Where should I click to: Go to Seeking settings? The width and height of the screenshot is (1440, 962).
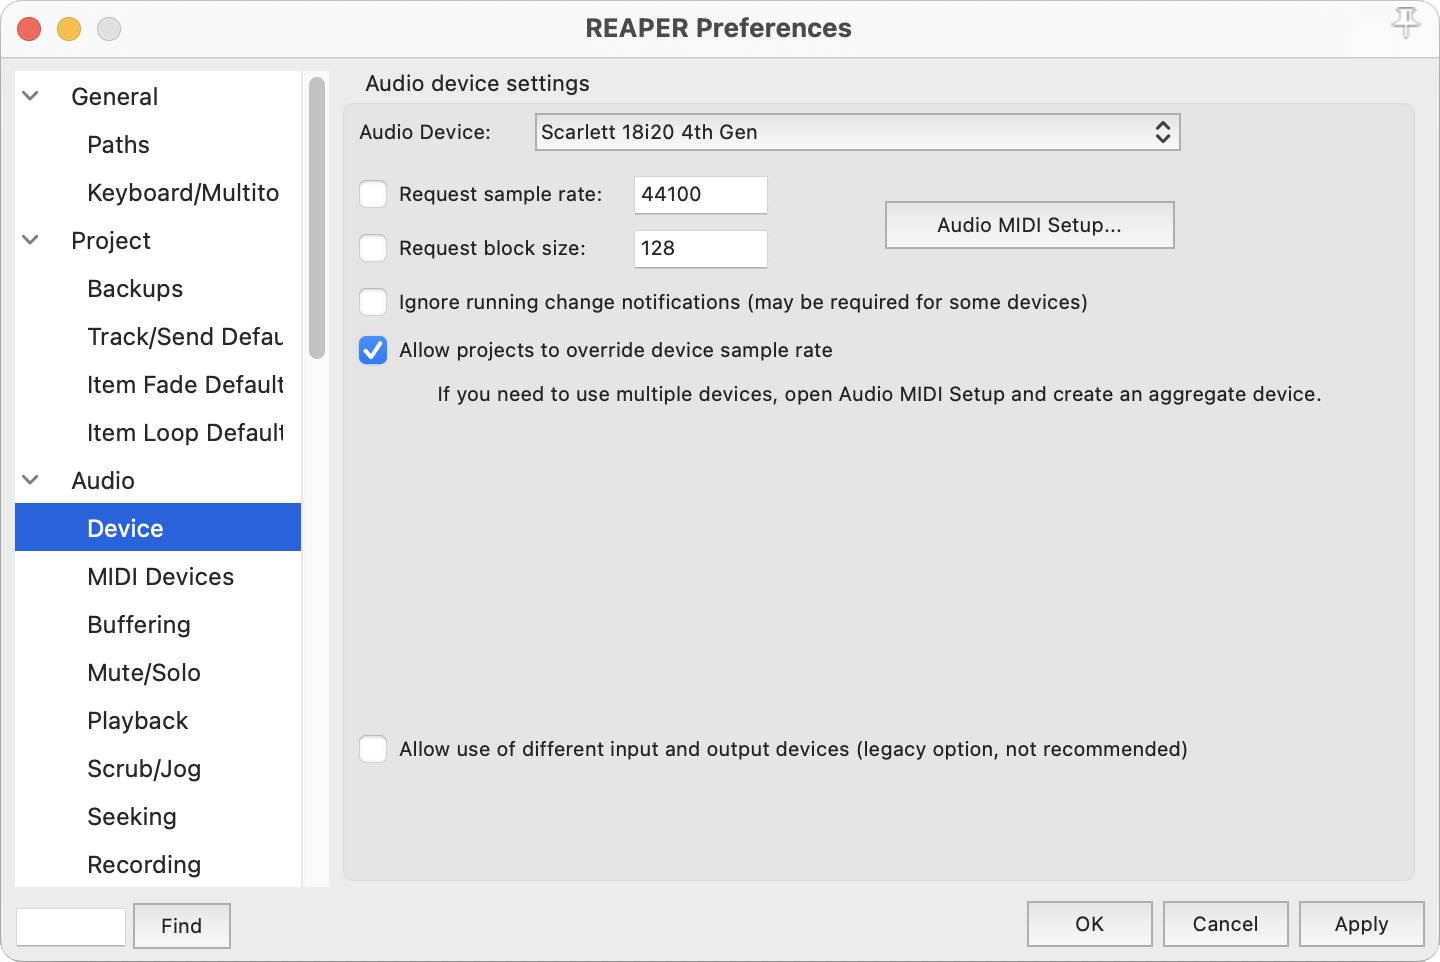pyautogui.click(x=132, y=817)
